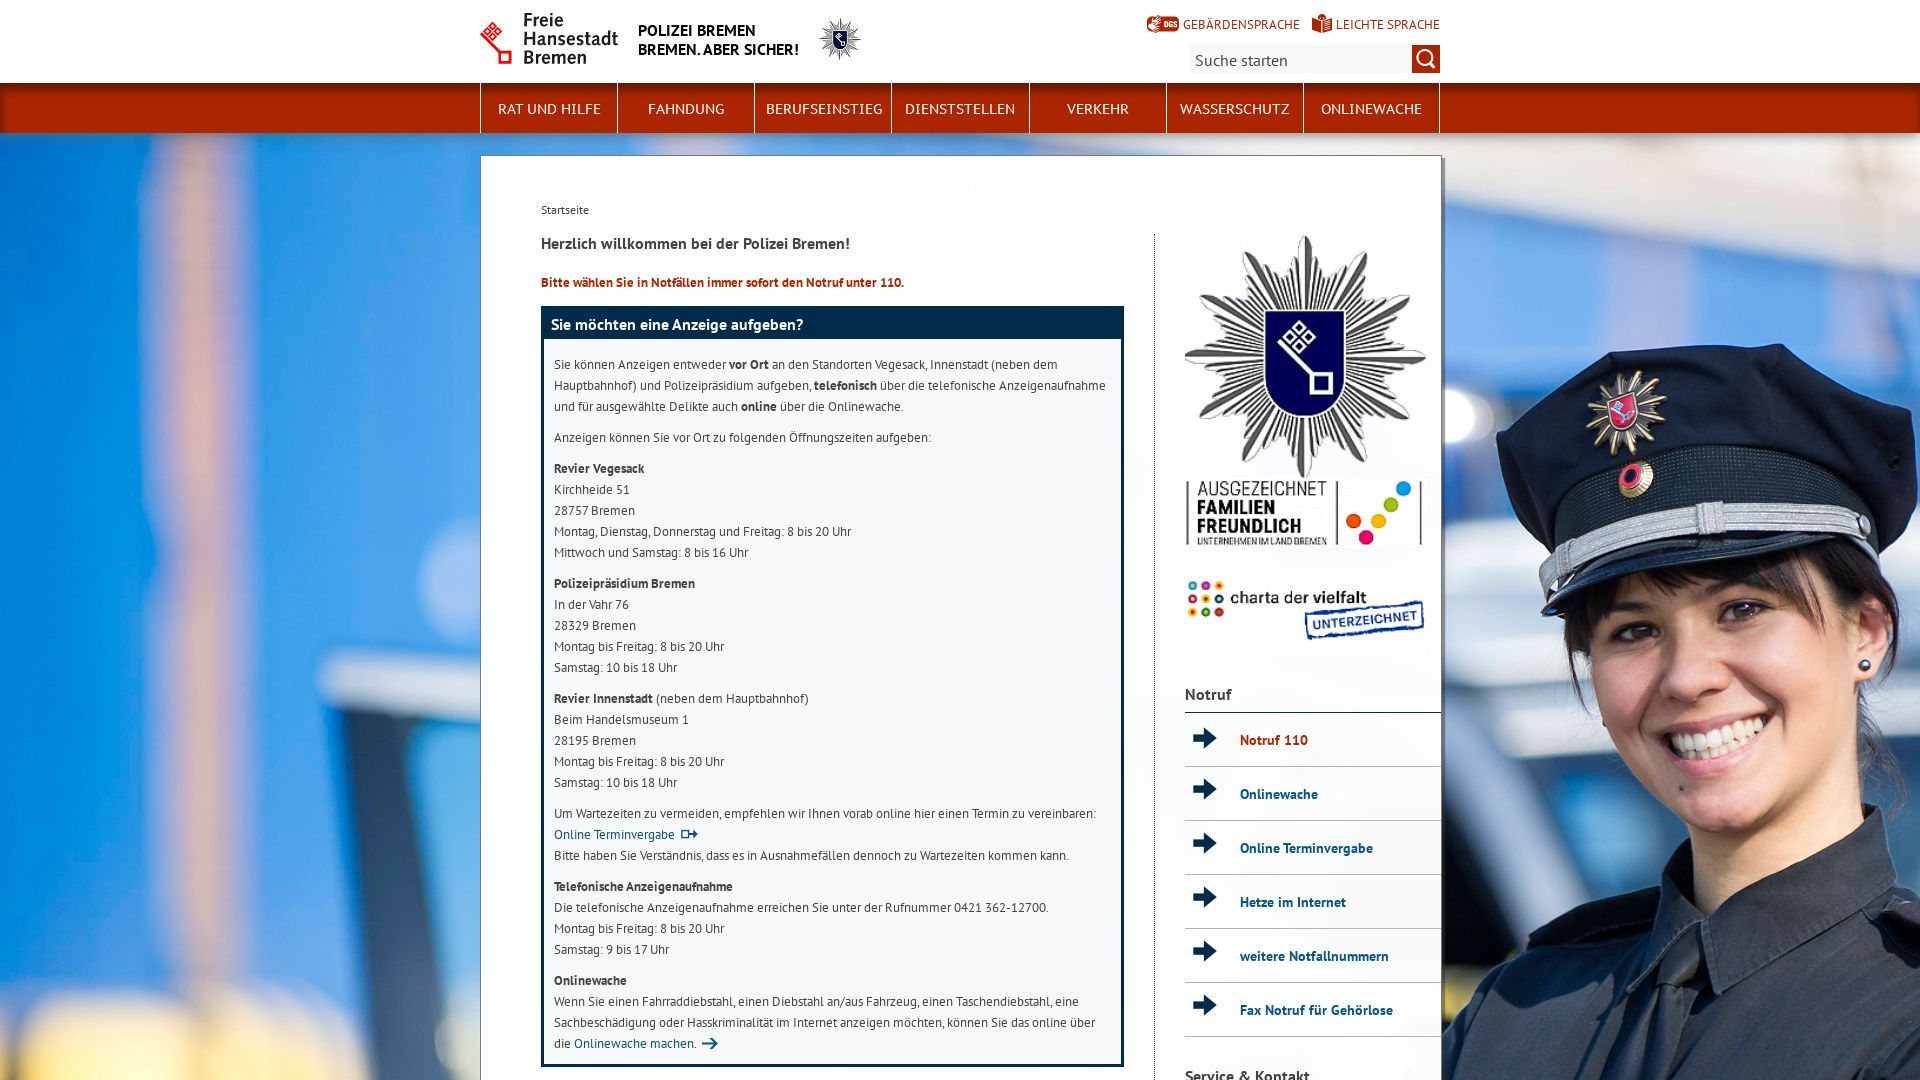The image size is (1920, 1080).
Task: Open Online Terminvergabe in the sidebar
Action: click(1306, 848)
